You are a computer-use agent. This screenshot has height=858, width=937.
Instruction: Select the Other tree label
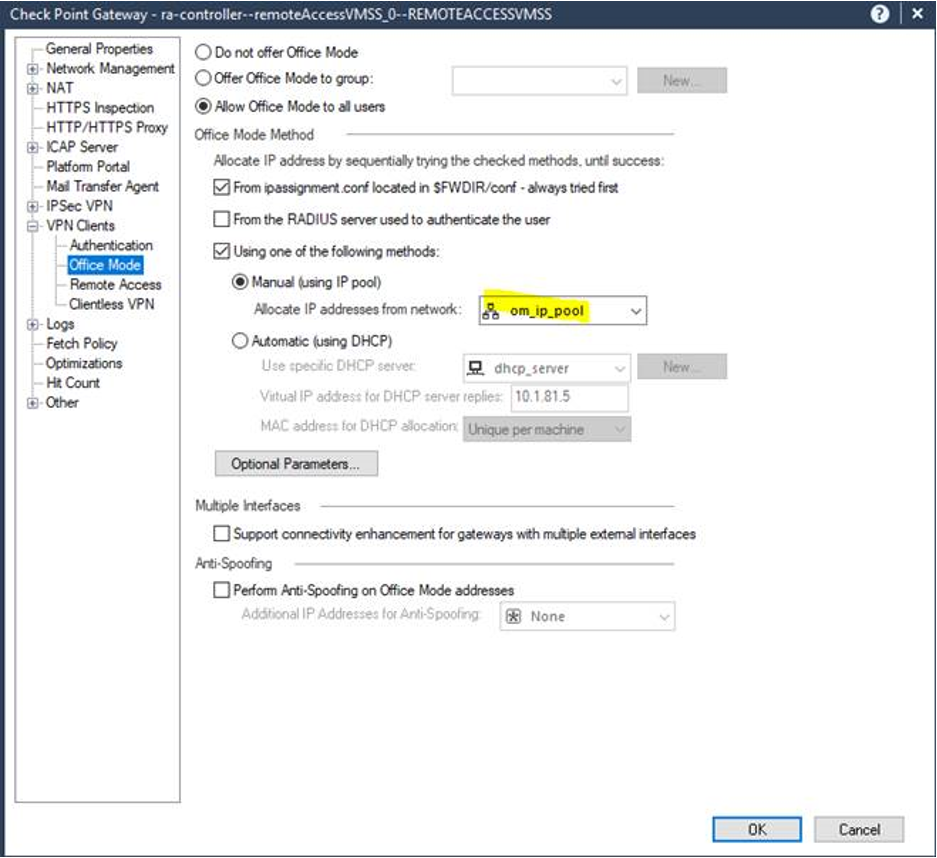[62, 403]
